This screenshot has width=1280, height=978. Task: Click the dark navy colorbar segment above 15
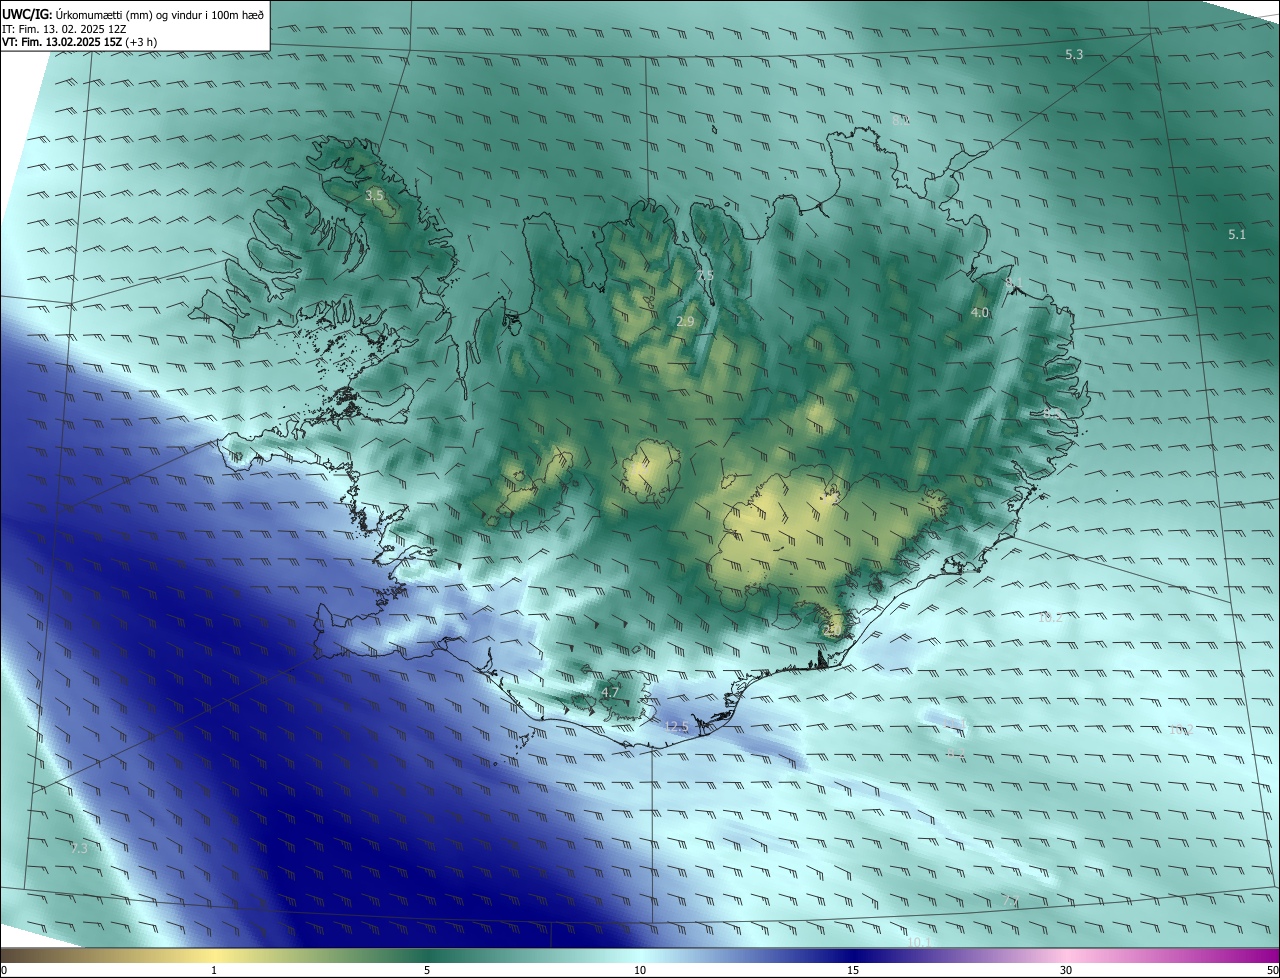point(853,955)
